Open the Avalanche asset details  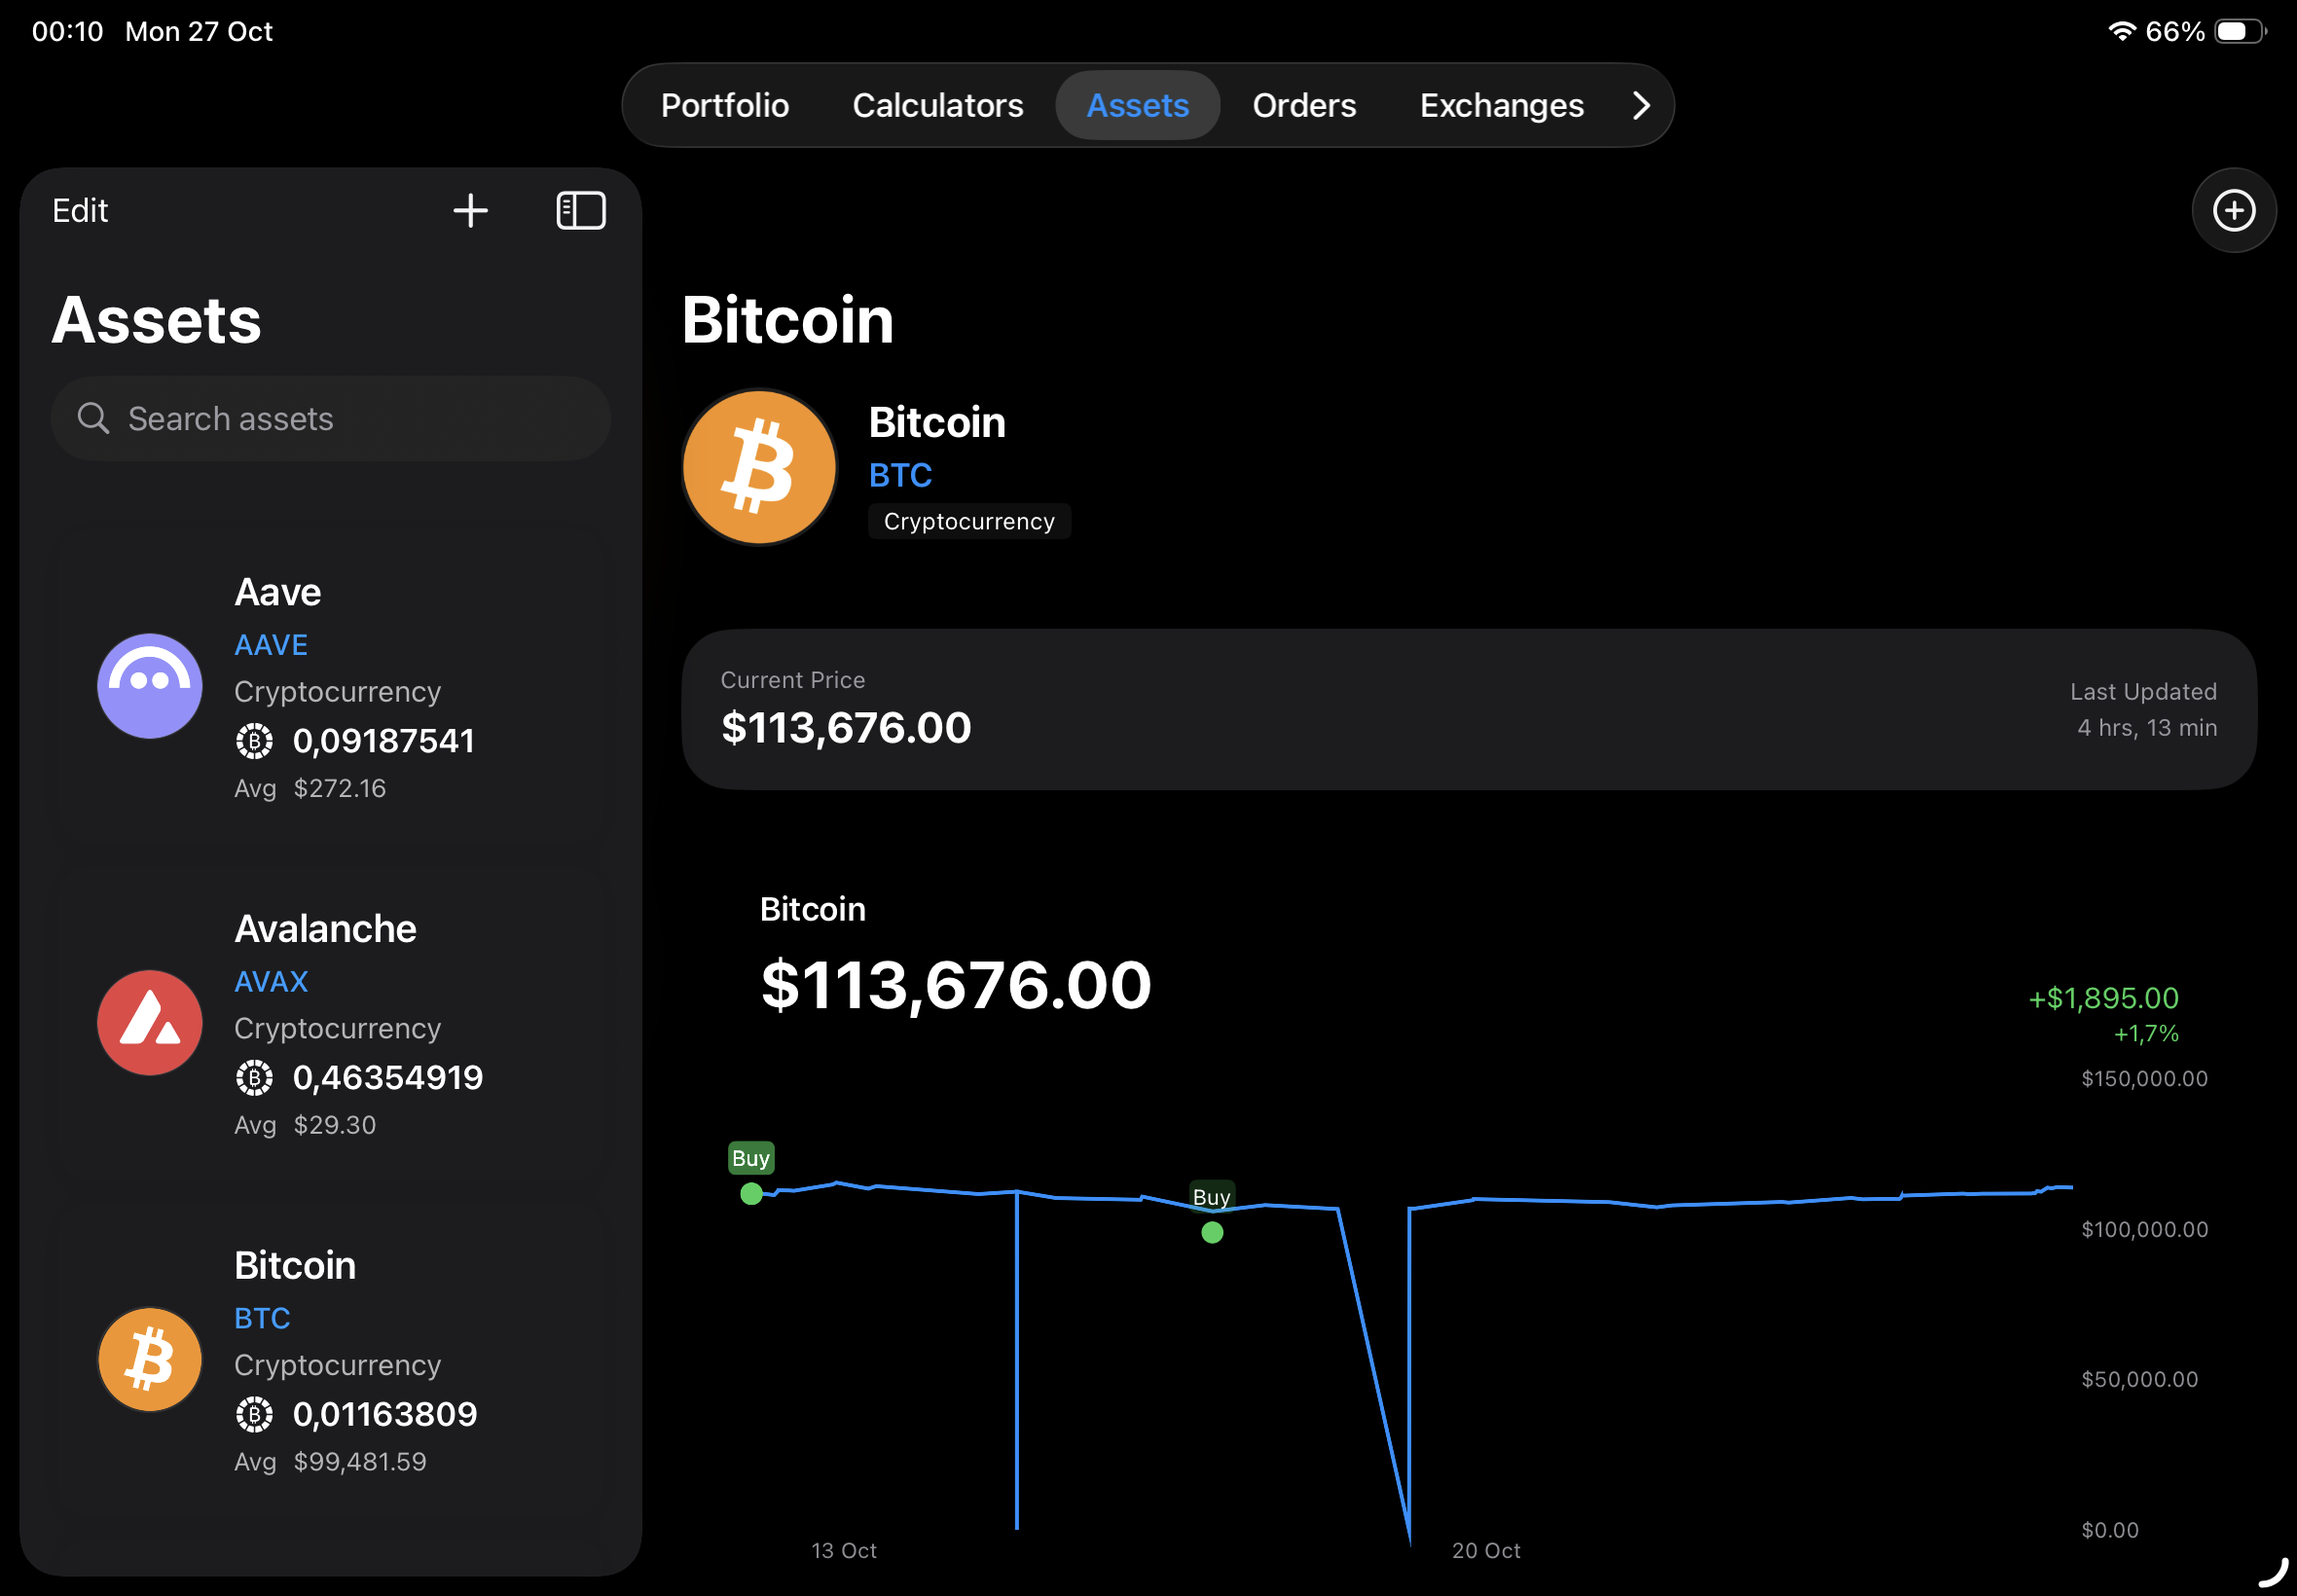pyautogui.click(x=330, y=1022)
